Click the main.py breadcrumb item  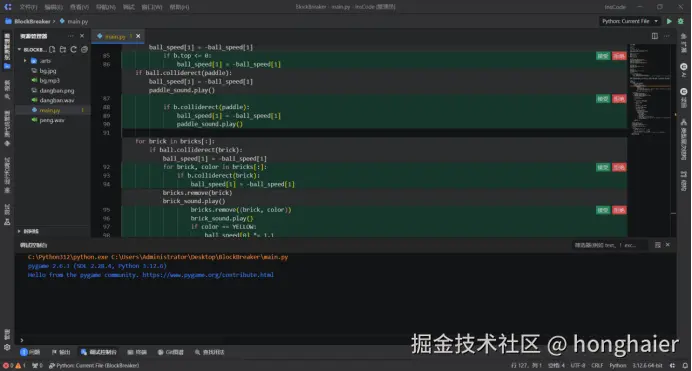[77, 21]
